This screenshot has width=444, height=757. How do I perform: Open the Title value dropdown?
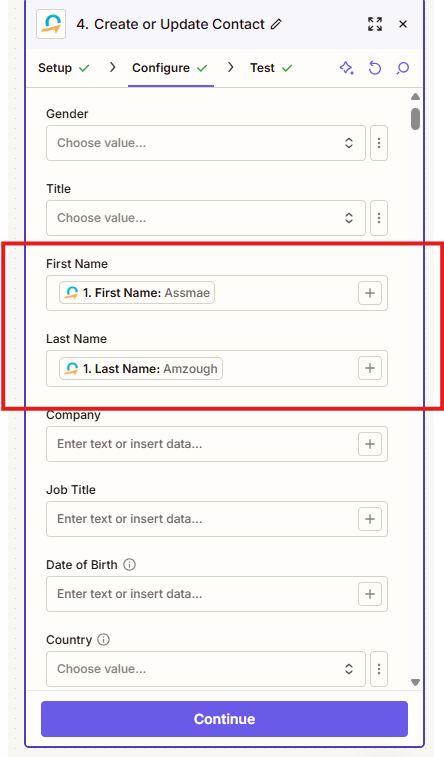[x=206, y=218]
